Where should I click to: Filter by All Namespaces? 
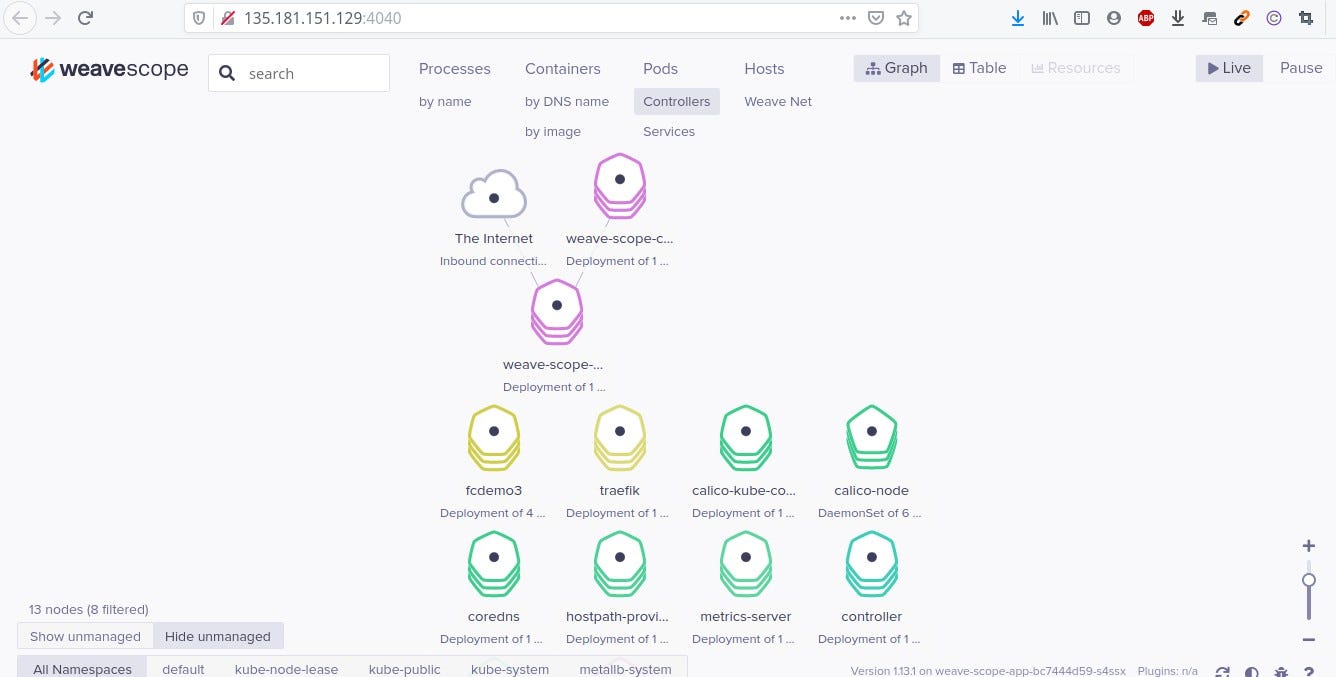tap(82, 668)
